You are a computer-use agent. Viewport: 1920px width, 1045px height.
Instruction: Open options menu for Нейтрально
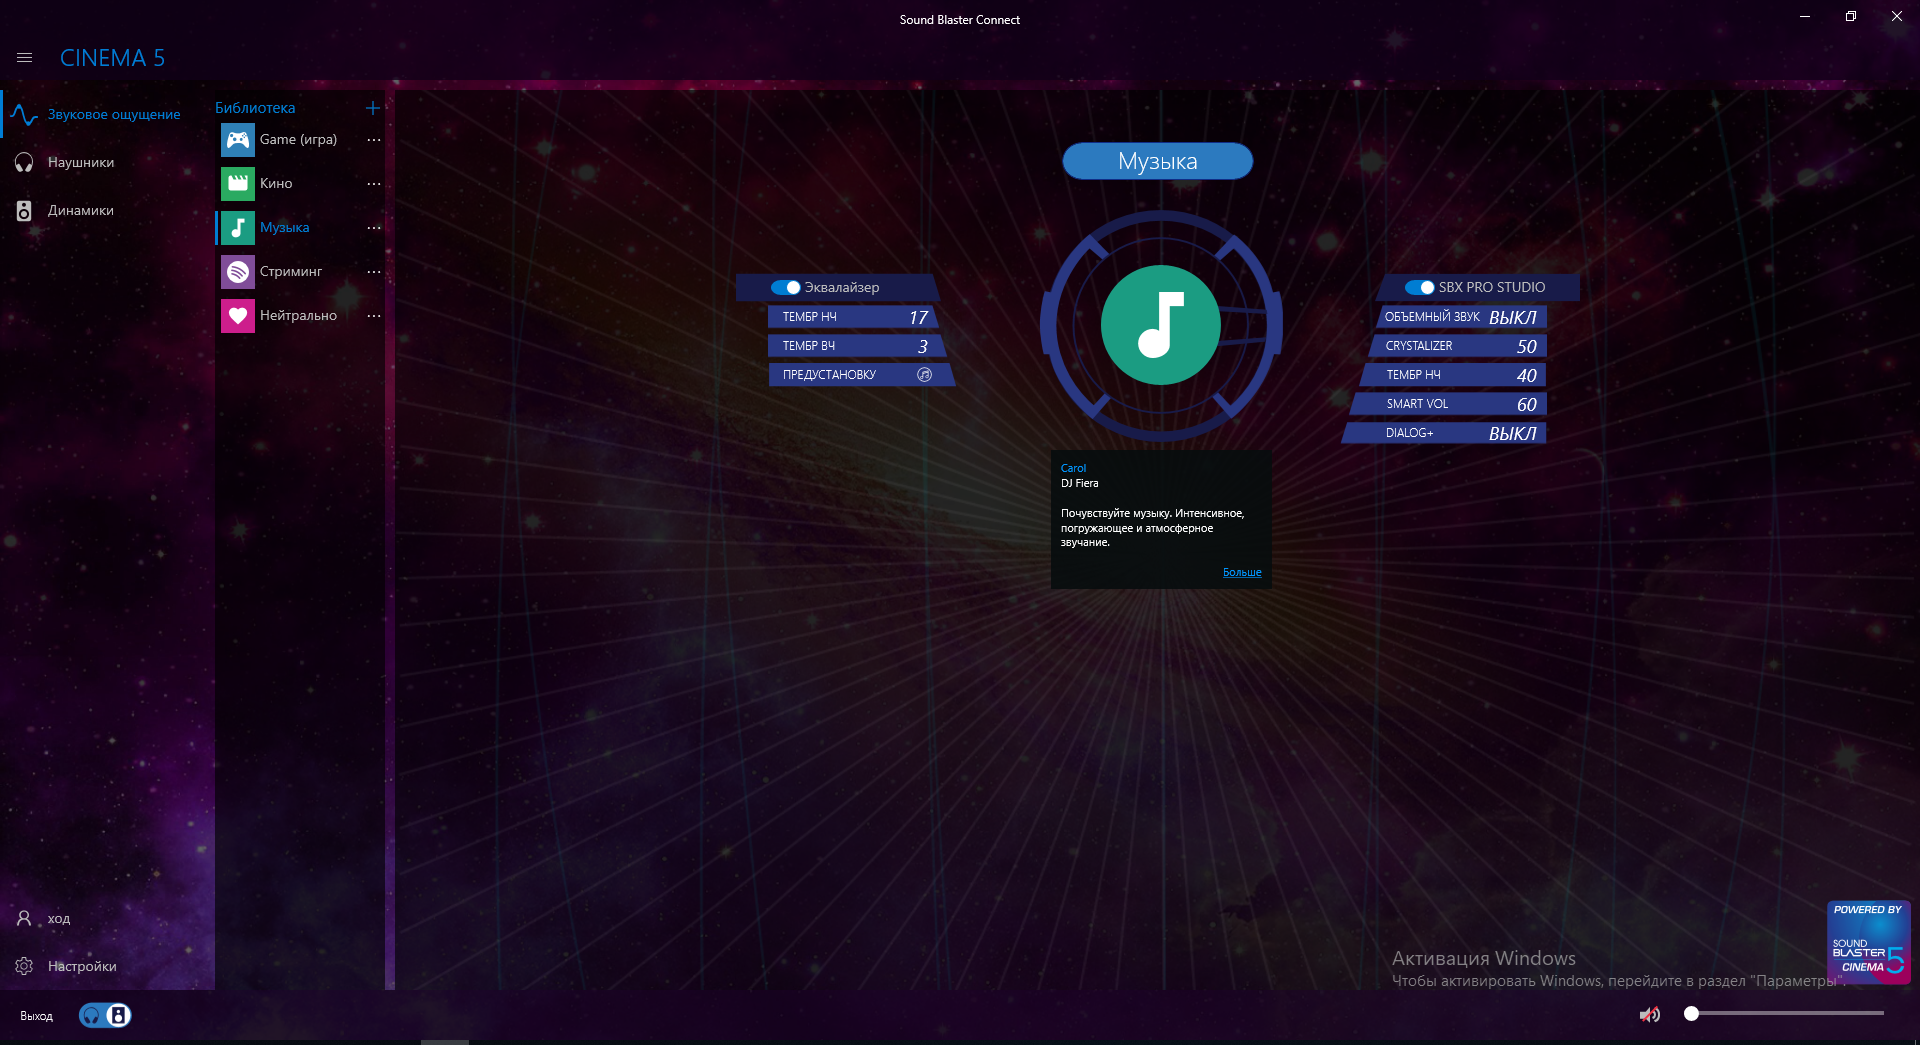[374, 316]
